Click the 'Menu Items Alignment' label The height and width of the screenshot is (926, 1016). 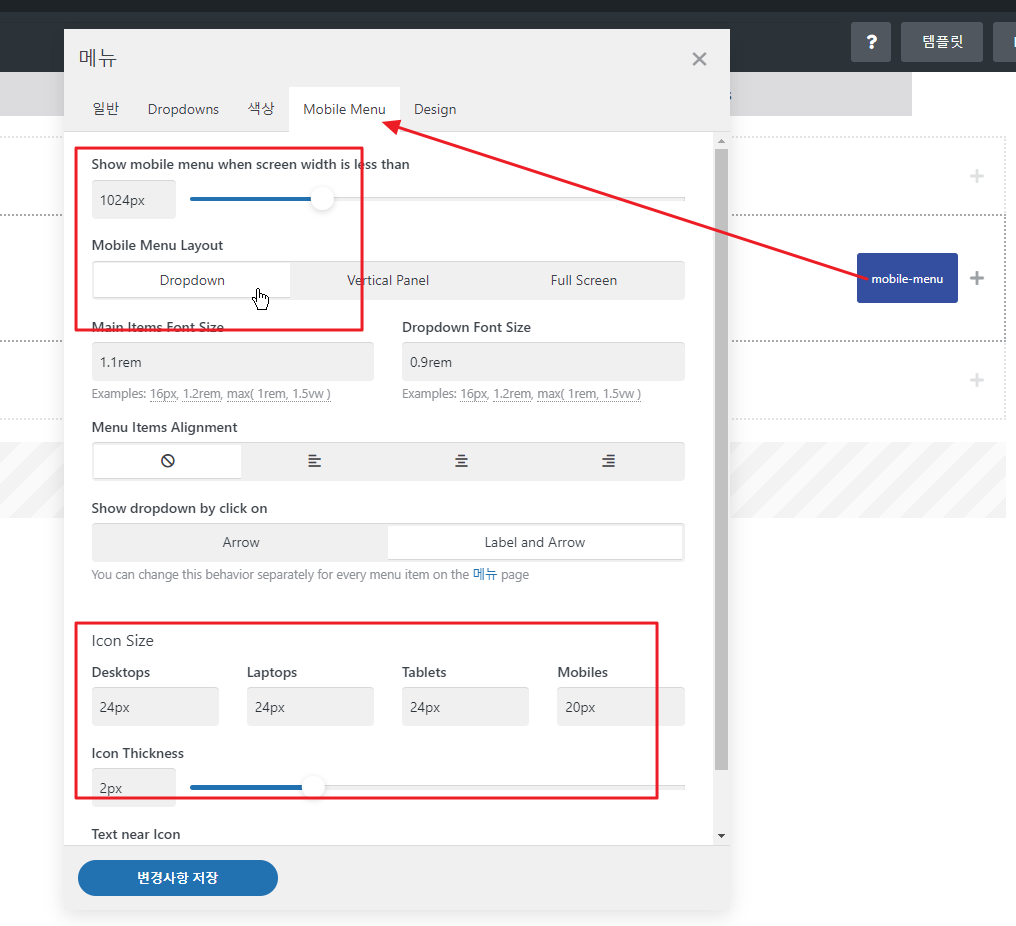pos(164,427)
